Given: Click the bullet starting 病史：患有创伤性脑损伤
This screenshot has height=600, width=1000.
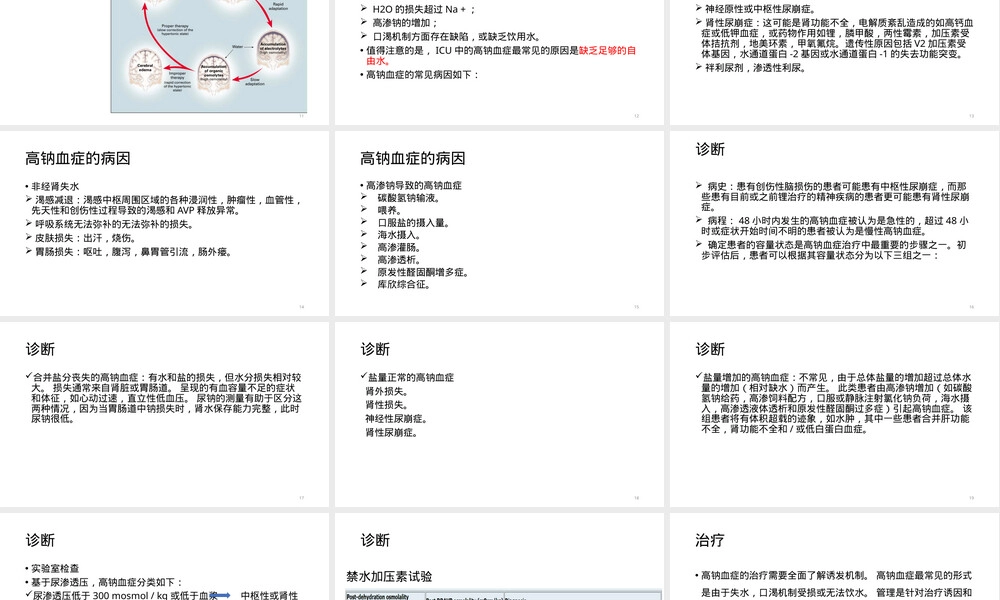Looking at the screenshot, I should tap(835, 196).
